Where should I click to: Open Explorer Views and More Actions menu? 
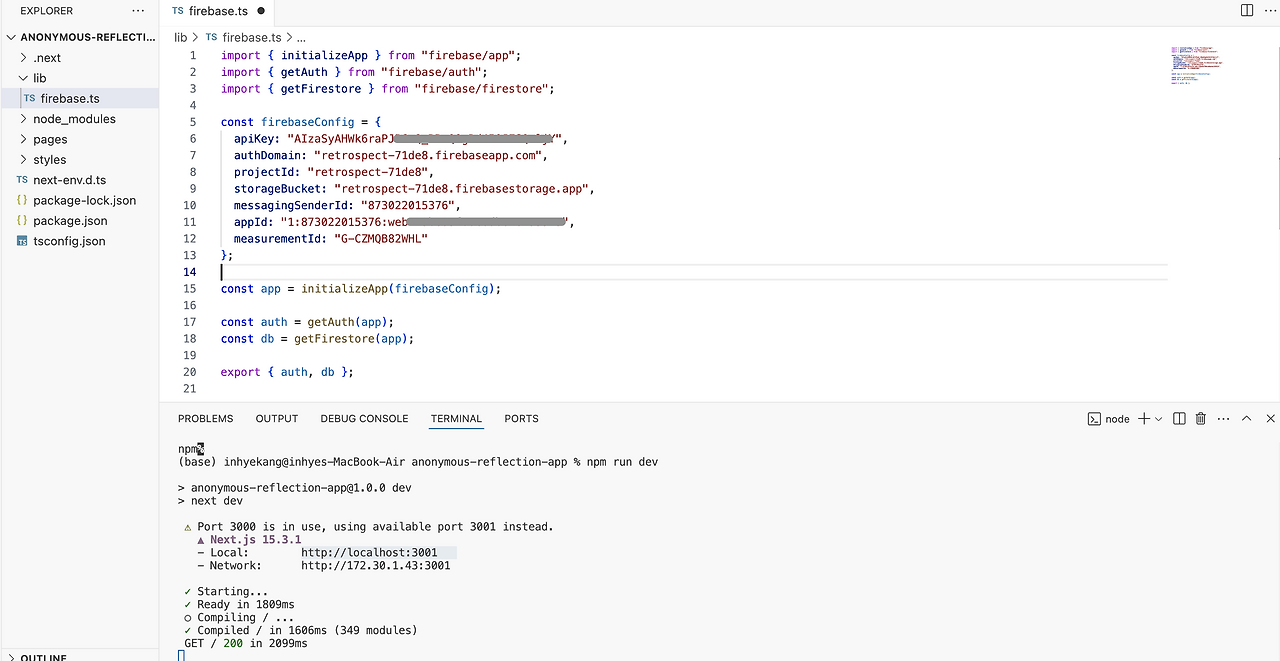[x=138, y=11]
